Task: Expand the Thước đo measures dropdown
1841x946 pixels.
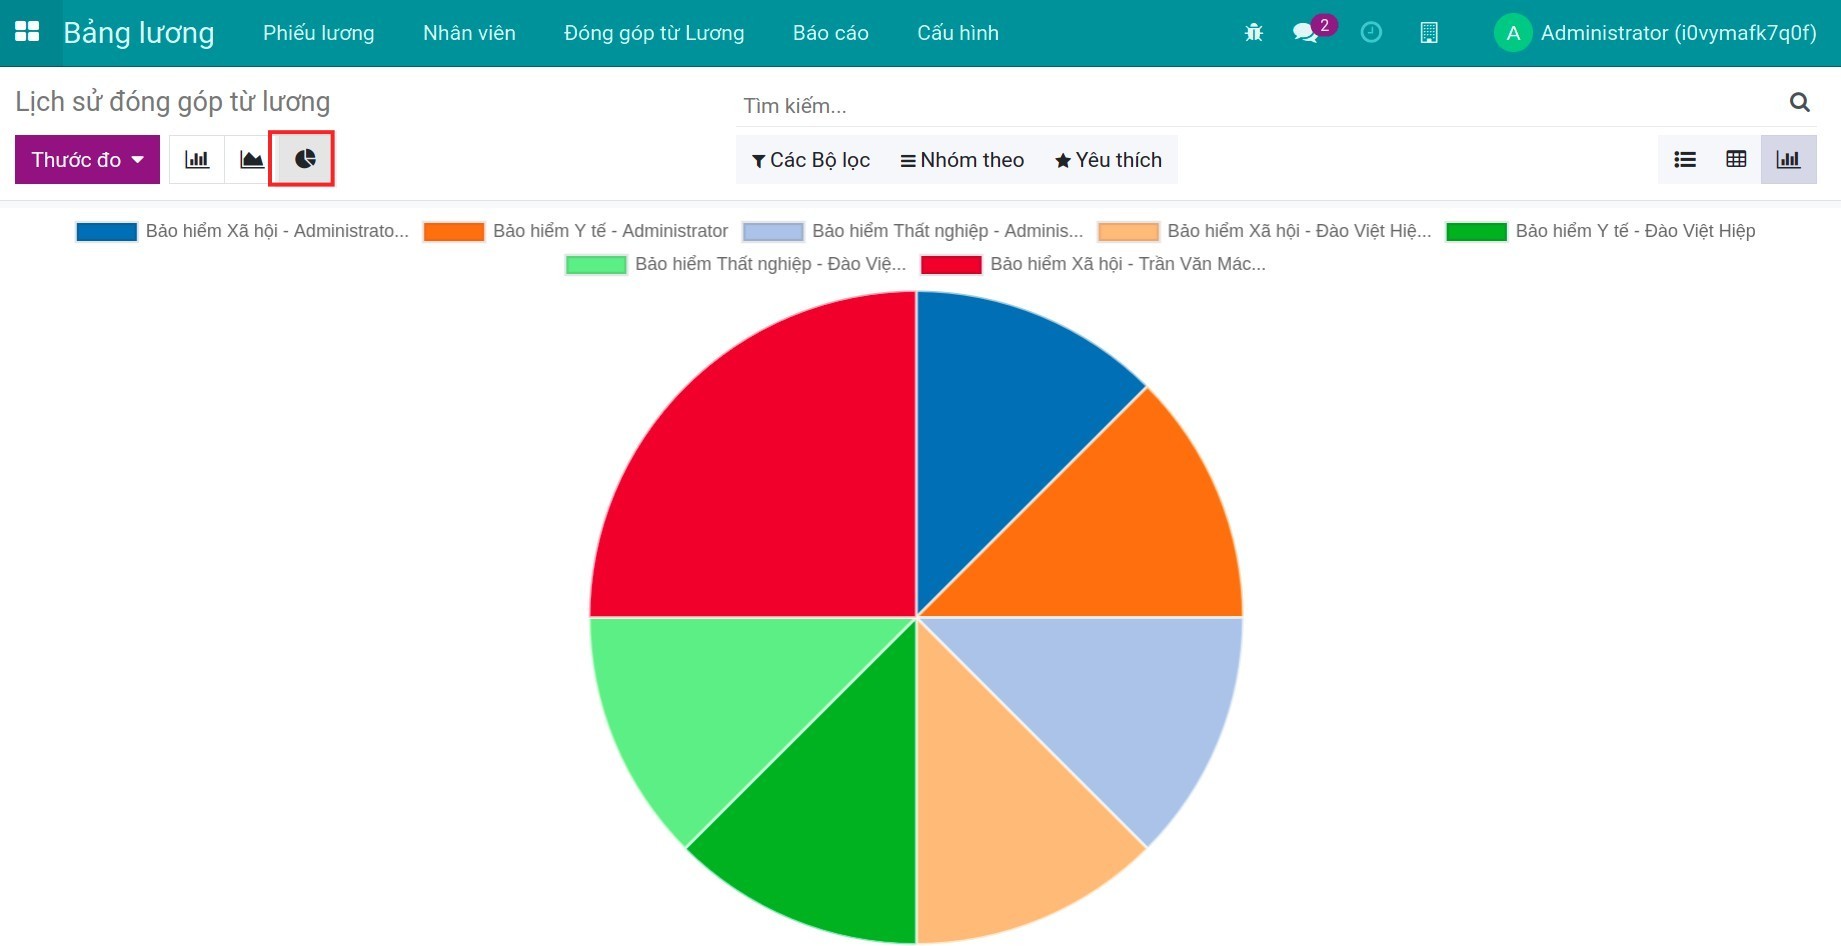Action: tap(87, 160)
